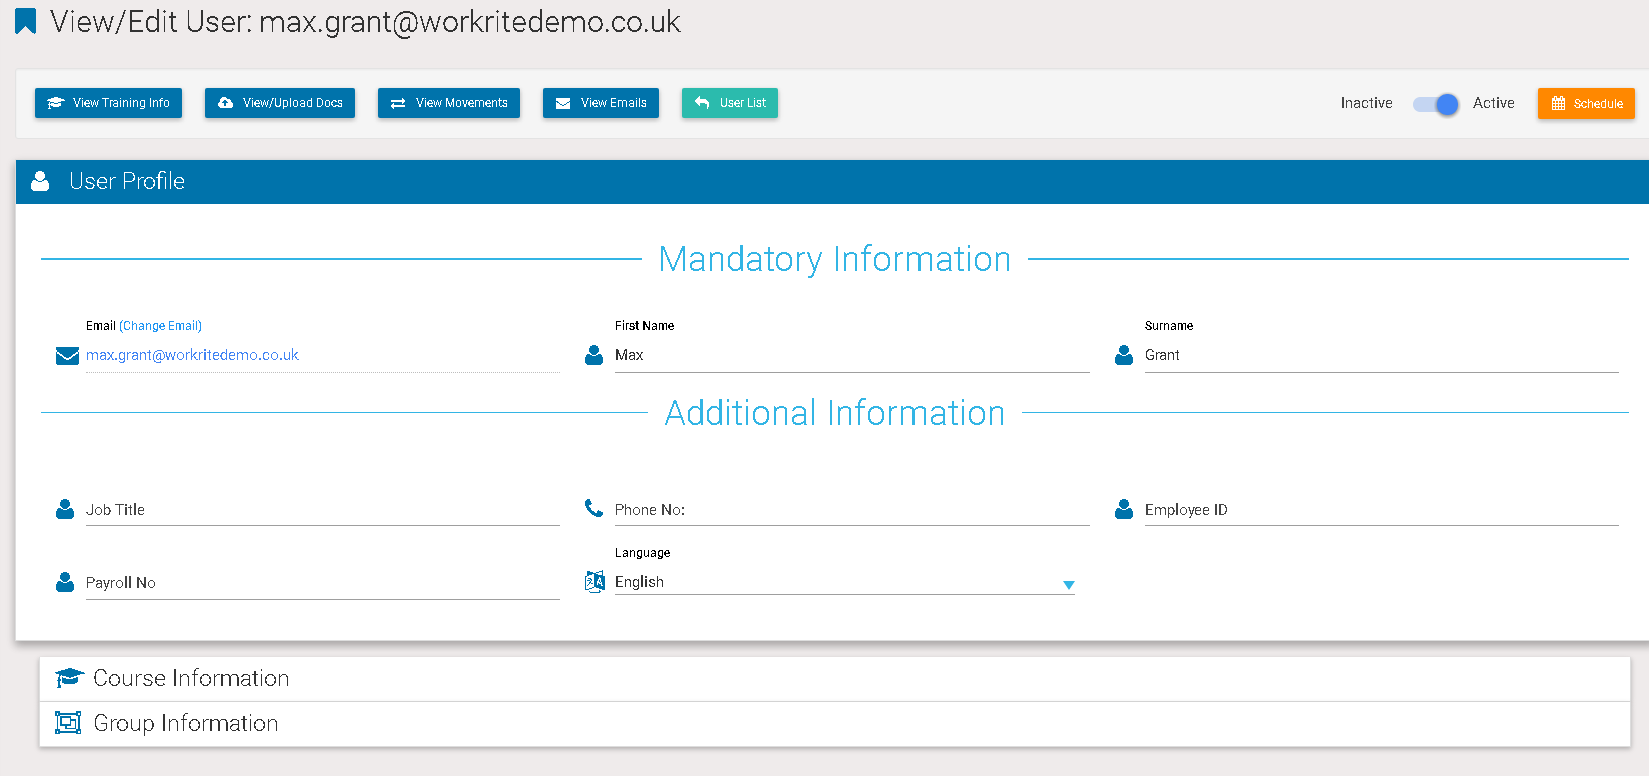Viewport: 1649px width, 776px height.
Task: Click the graduation cap icon for Course Information
Action: 68,678
